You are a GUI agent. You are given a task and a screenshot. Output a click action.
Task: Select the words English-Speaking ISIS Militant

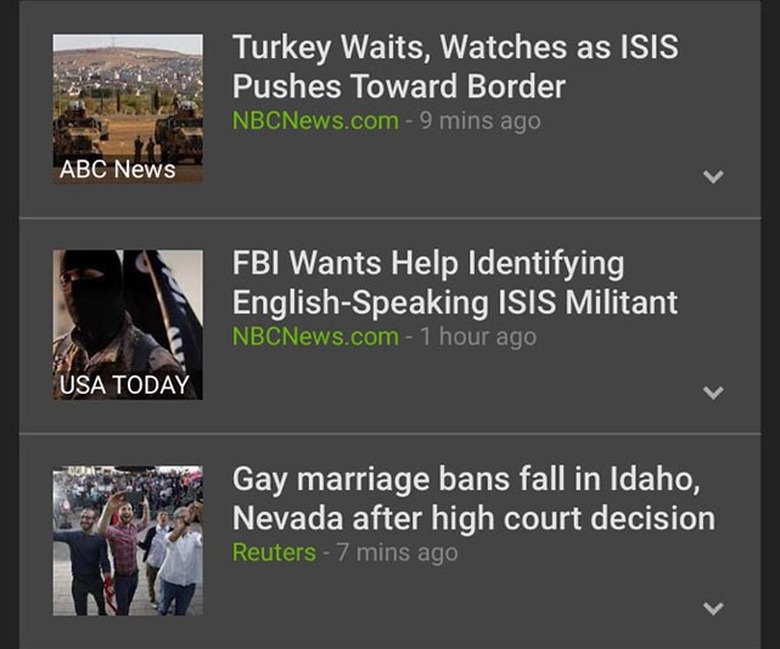click(455, 302)
